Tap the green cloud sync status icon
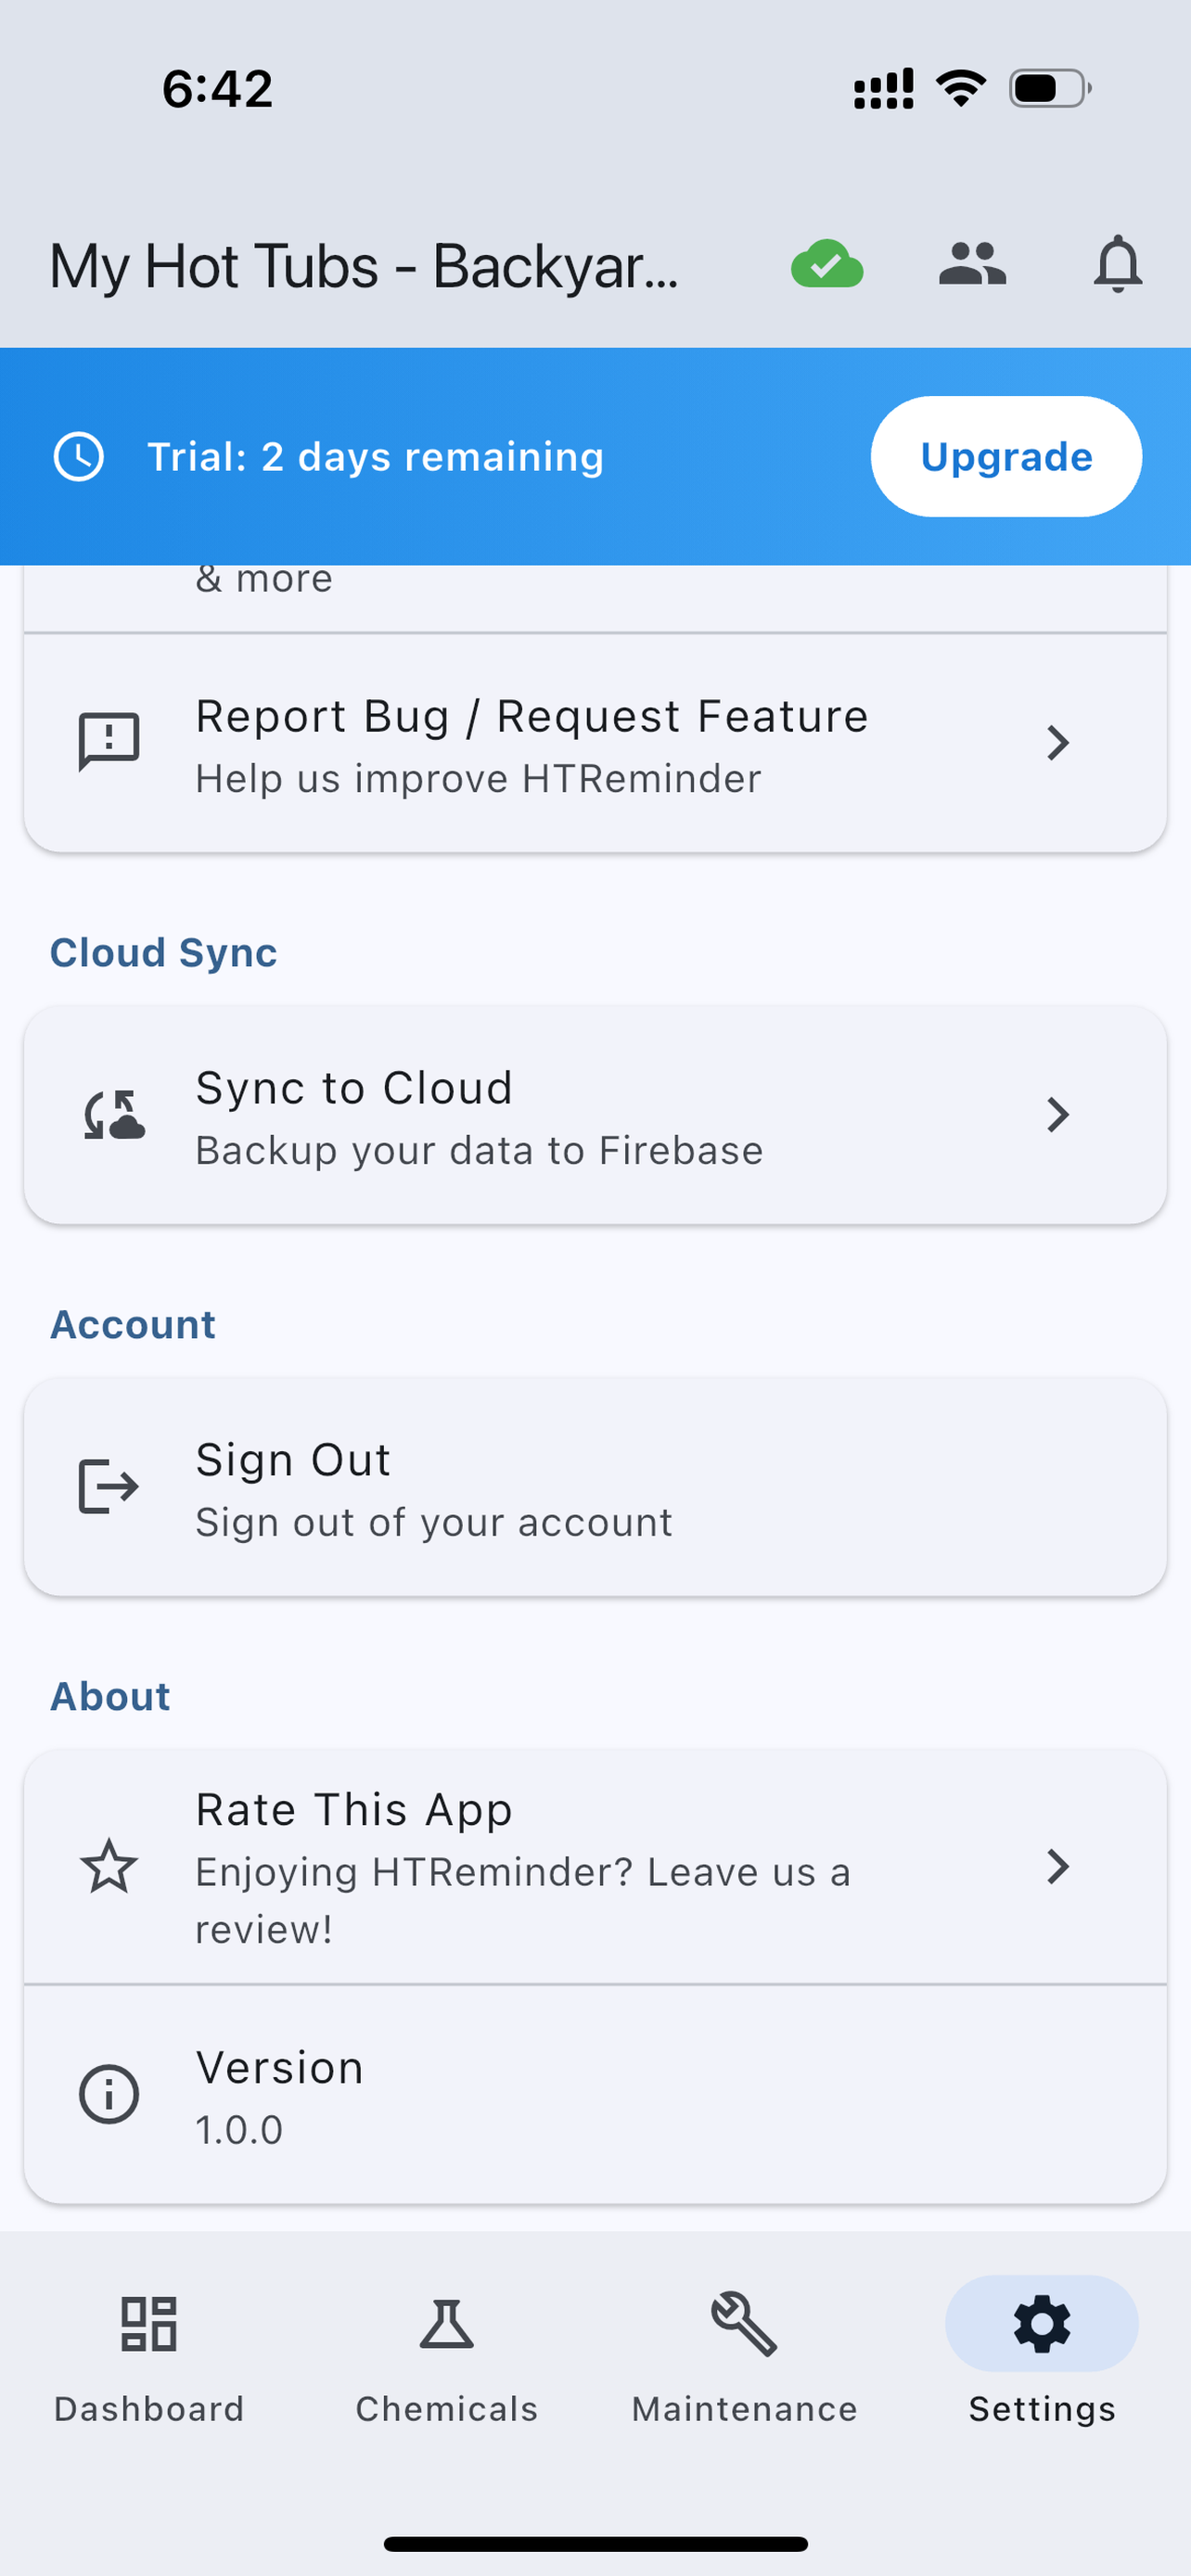The width and height of the screenshot is (1191, 2576). click(827, 265)
